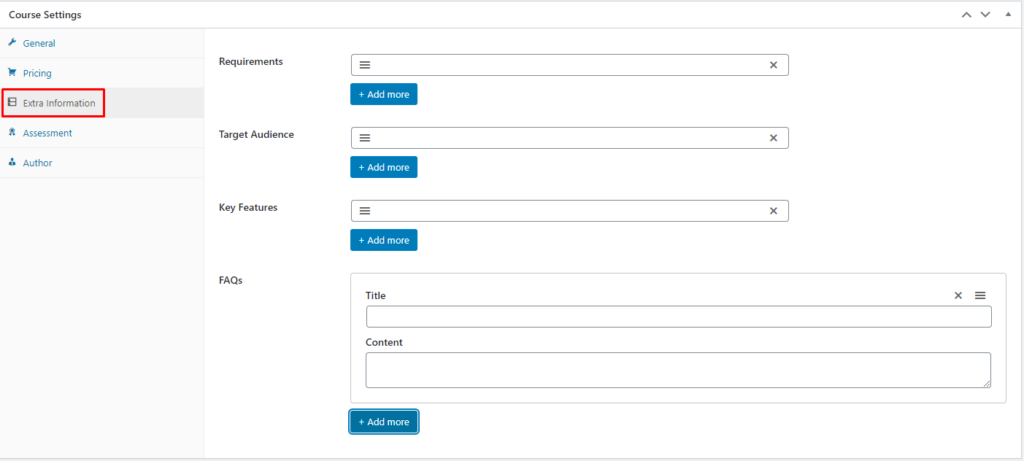This screenshot has width=1024, height=461.
Task: Open the Author tab
Action: [x=37, y=163]
